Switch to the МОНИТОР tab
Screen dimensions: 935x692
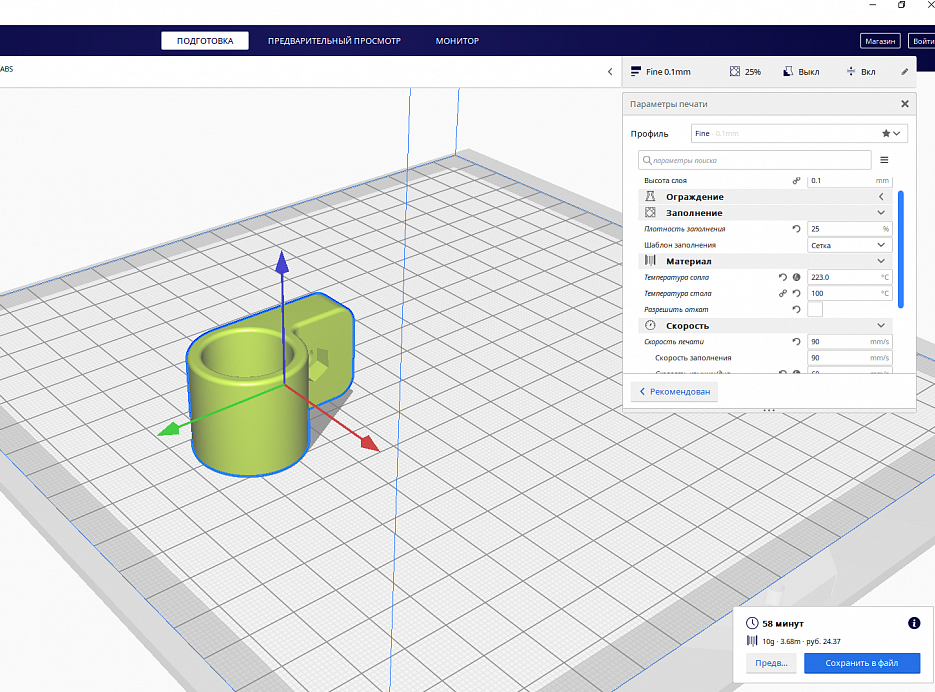pyautogui.click(x=457, y=41)
